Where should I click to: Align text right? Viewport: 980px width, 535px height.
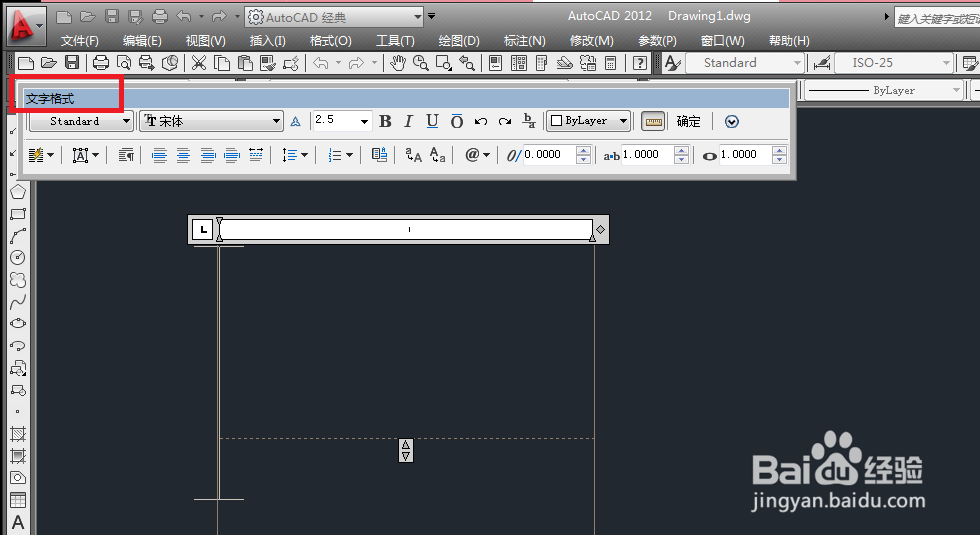click(x=208, y=155)
